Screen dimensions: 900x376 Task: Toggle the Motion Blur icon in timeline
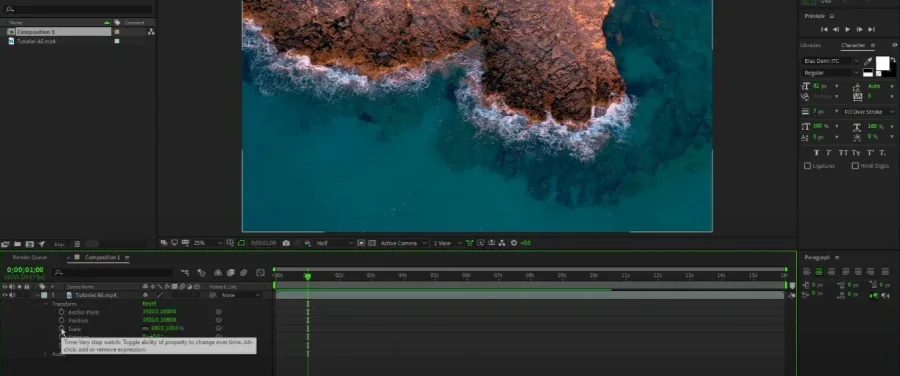coord(244,273)
